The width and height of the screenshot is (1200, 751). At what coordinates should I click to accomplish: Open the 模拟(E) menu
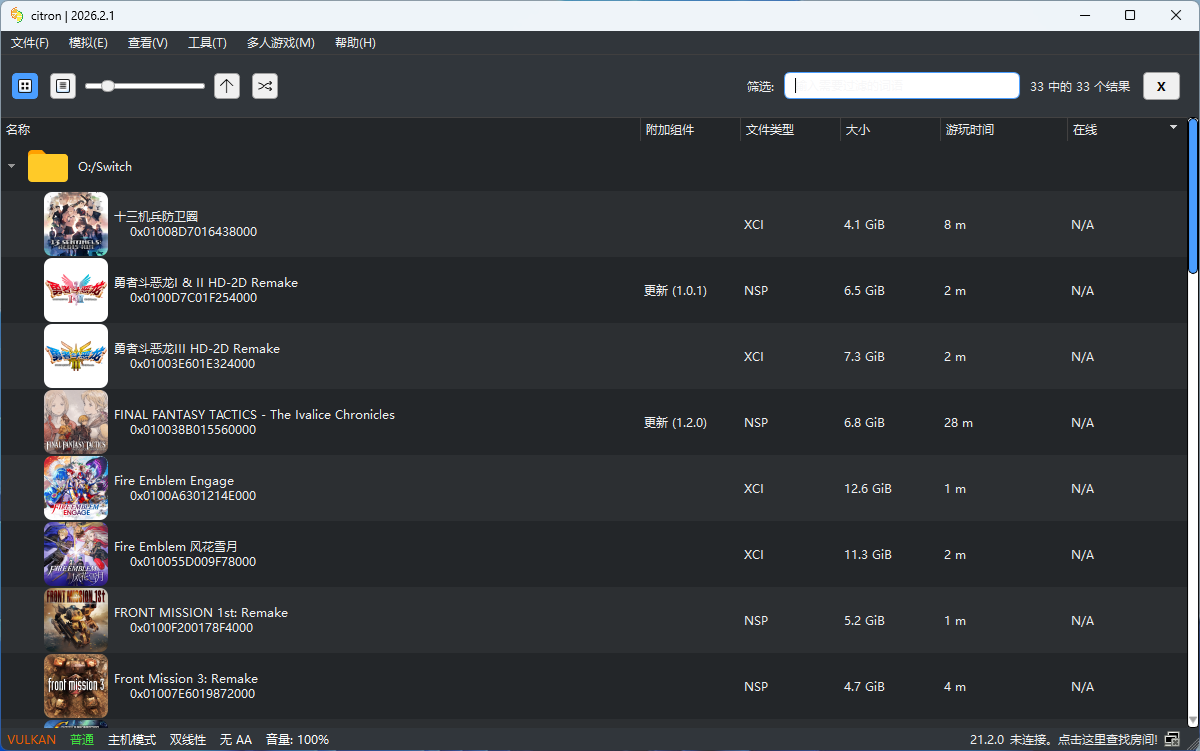(88, 43)
